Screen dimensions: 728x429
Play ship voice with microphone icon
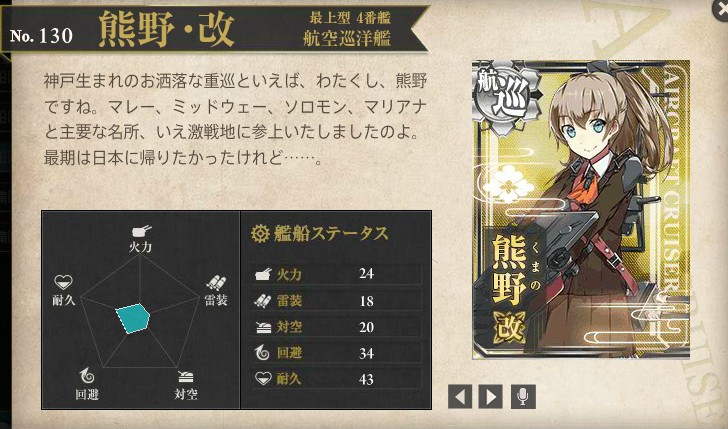point(523,397)
